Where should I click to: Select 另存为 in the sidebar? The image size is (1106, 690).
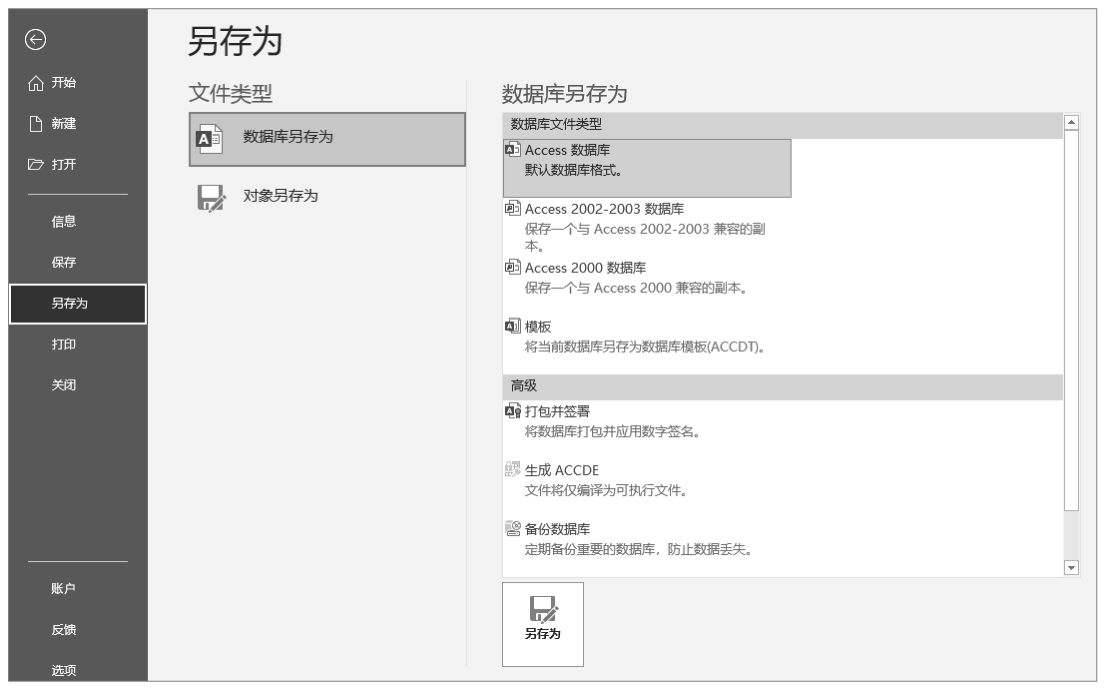[x=78, y=304]
